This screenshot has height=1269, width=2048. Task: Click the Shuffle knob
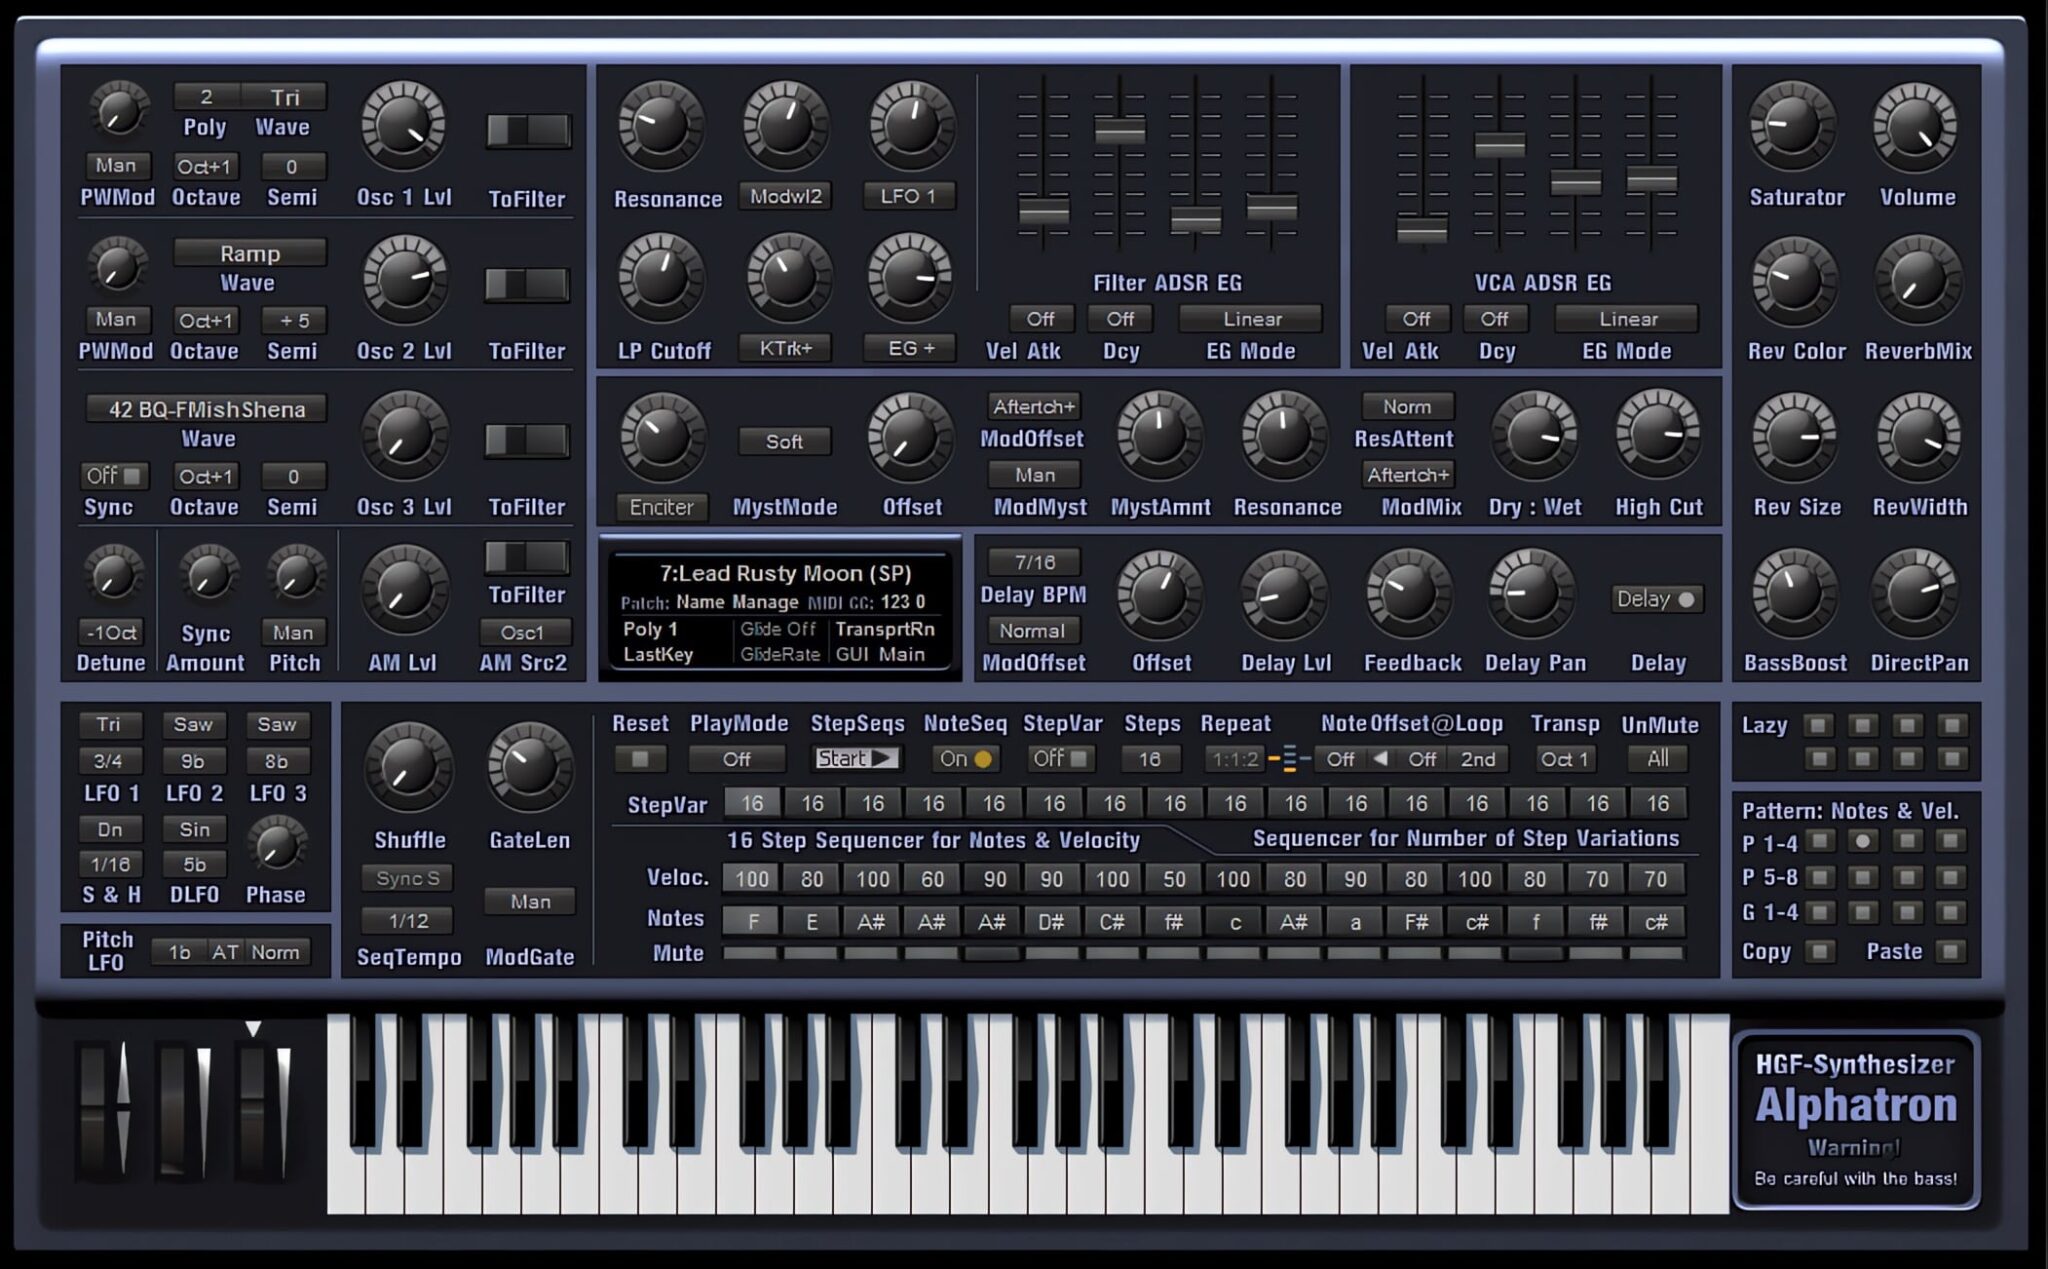[x=408, y=768]
